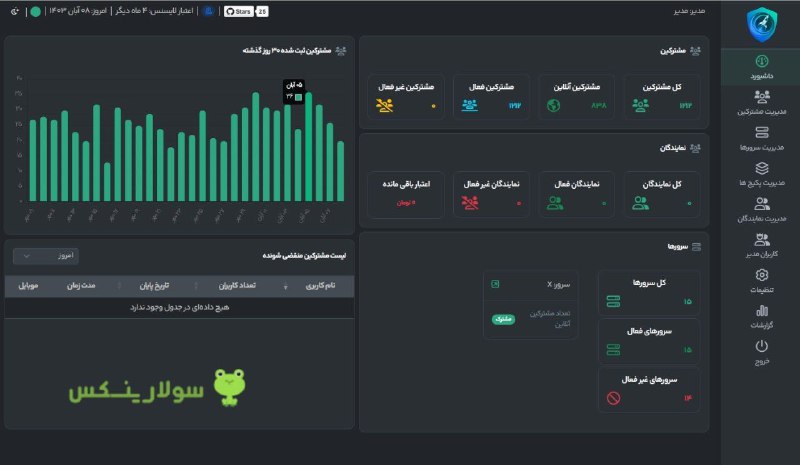Click the لیست مشترکین منقضی شونده title
Viewport: 800px width, 465px height.
pyautogui.click(x=304, y=255)
